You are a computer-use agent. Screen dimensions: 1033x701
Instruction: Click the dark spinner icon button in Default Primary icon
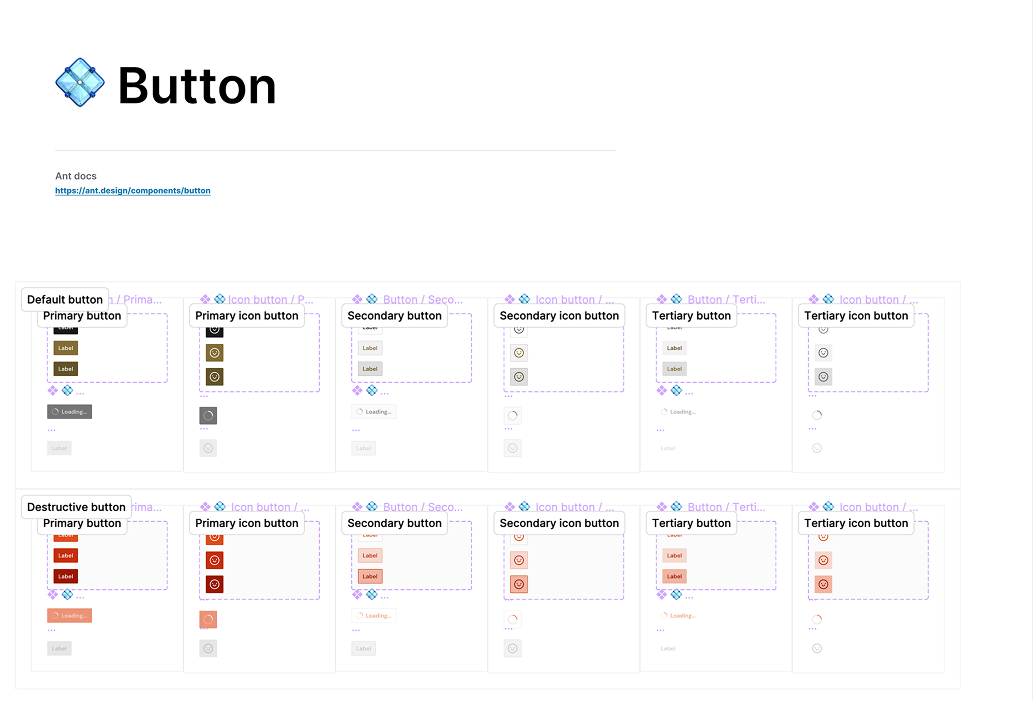(x=208, y=416)
